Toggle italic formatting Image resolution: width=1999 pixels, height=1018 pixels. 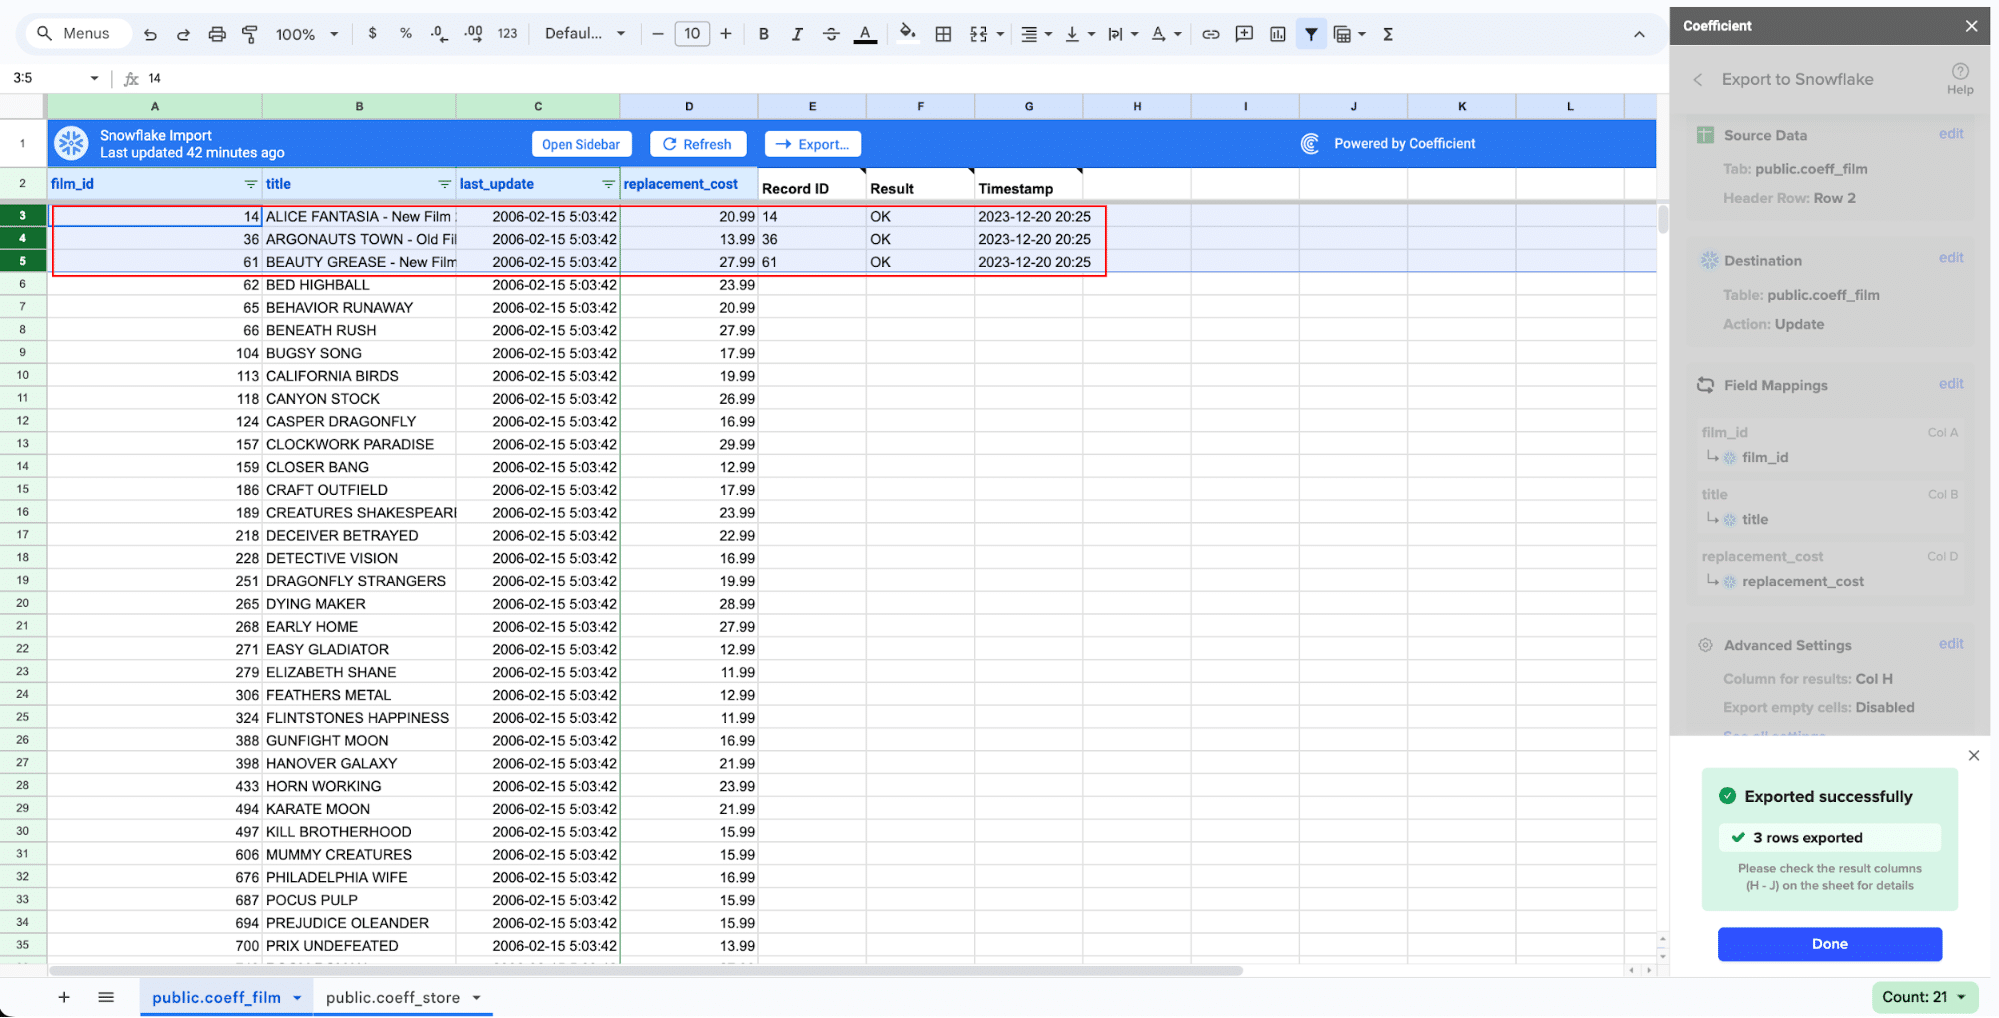pos(797,34)
